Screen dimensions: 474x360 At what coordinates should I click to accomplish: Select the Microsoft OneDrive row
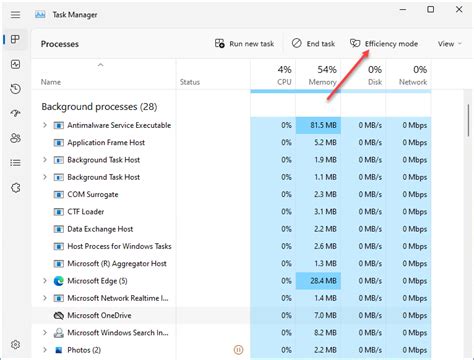(x=231, y=315)
